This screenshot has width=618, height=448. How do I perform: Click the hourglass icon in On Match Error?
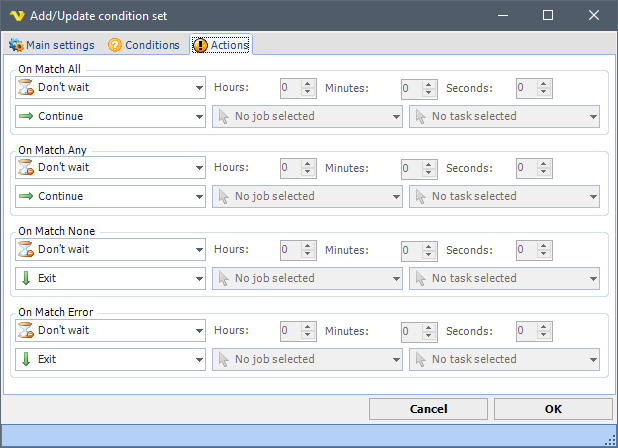click(x=26, y=331)
